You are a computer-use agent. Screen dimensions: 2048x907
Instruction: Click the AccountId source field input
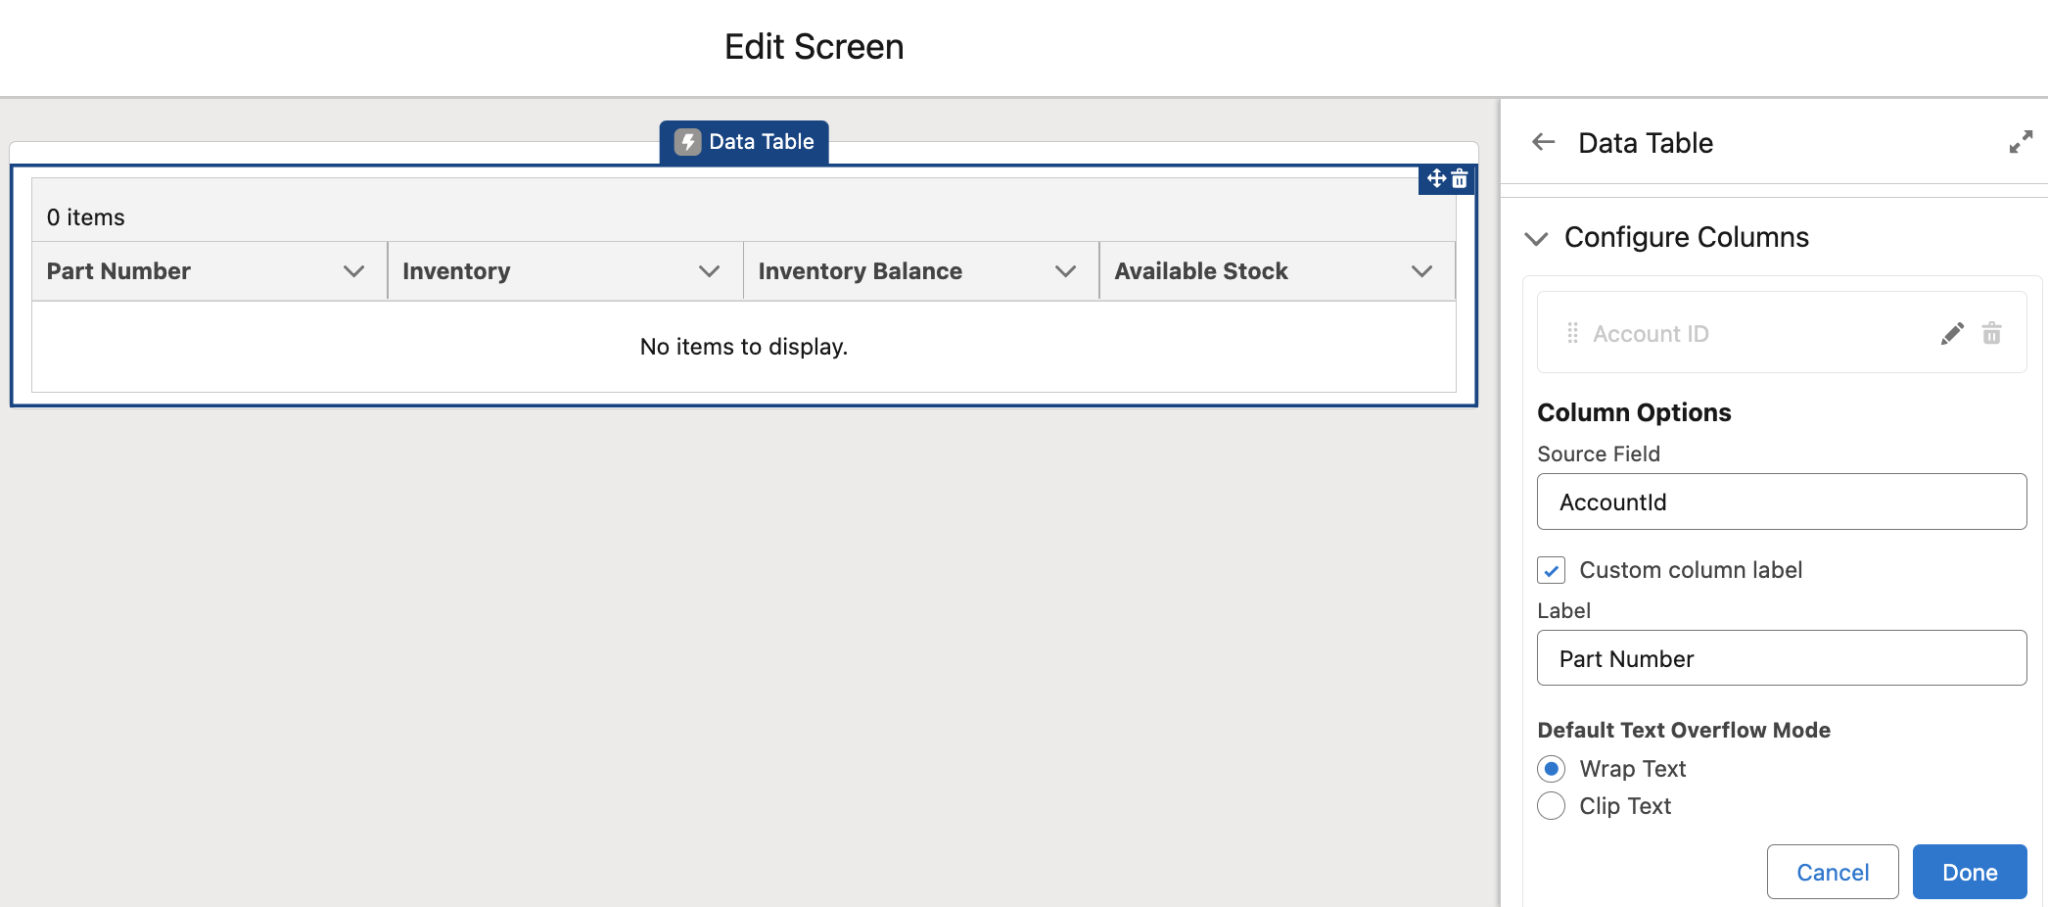(x=1780, y=501)
